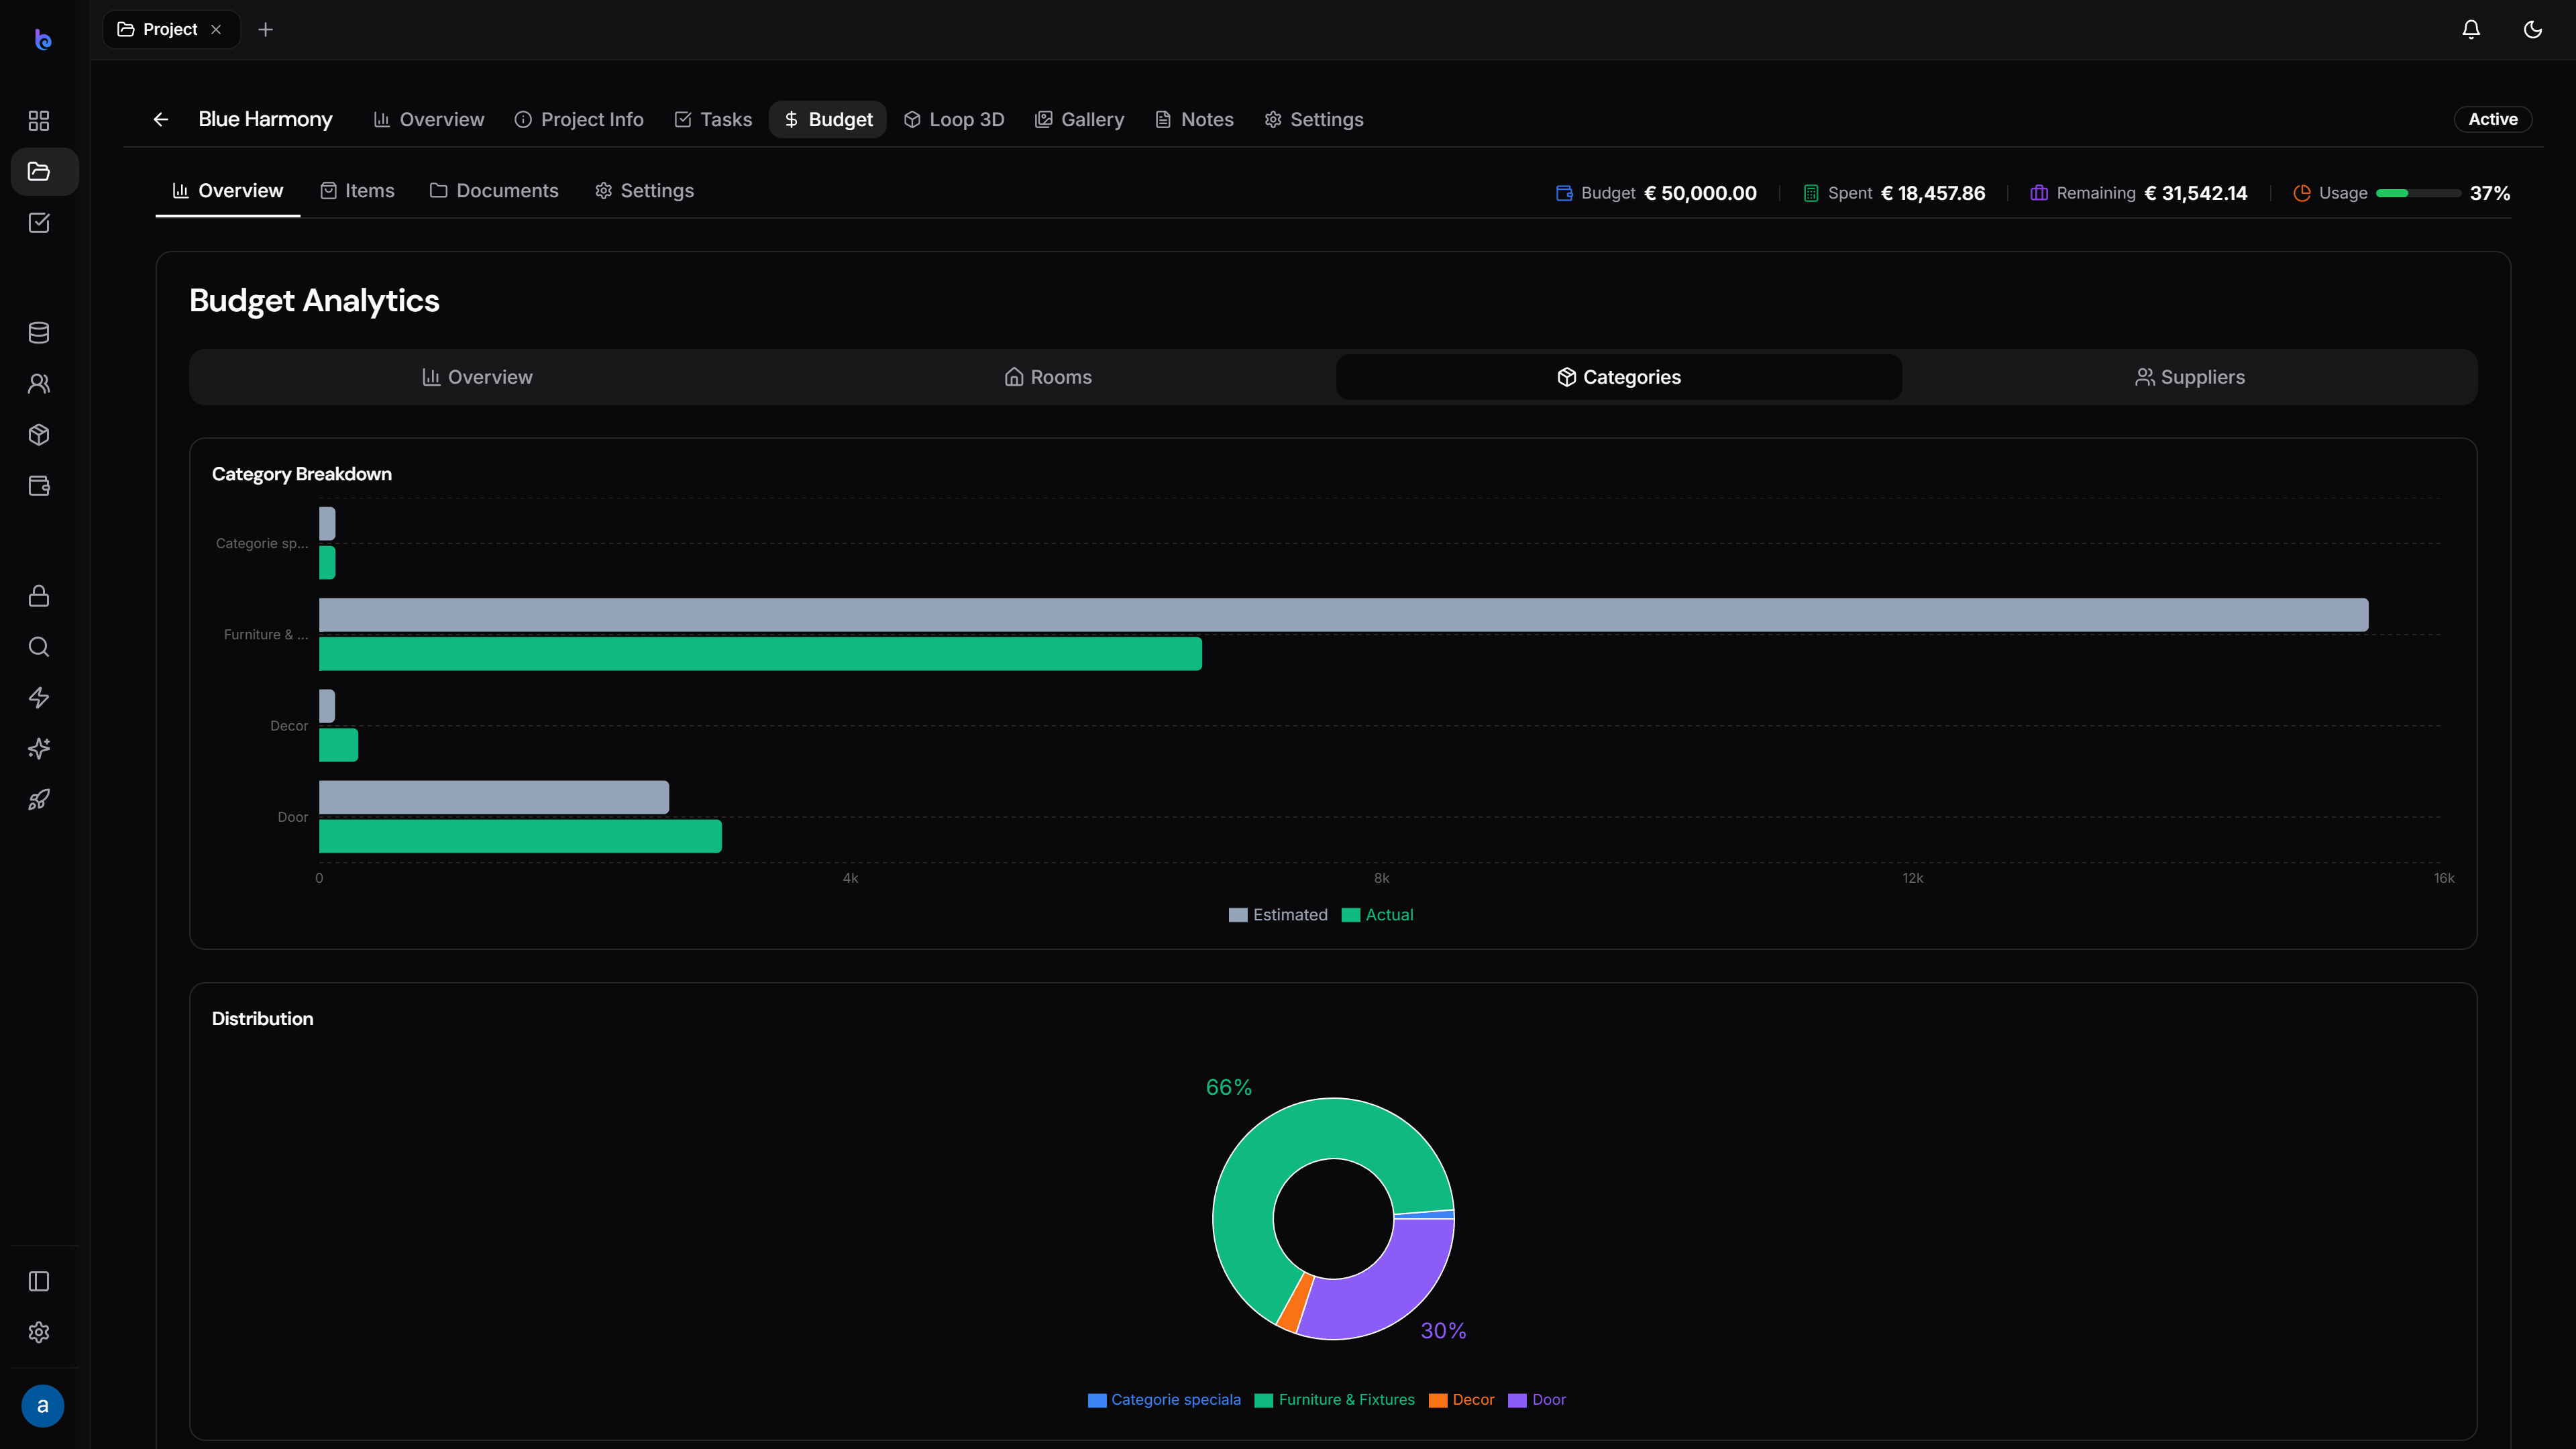
Task: Toggle the Estimated legend item
Action: point(1278,915)
